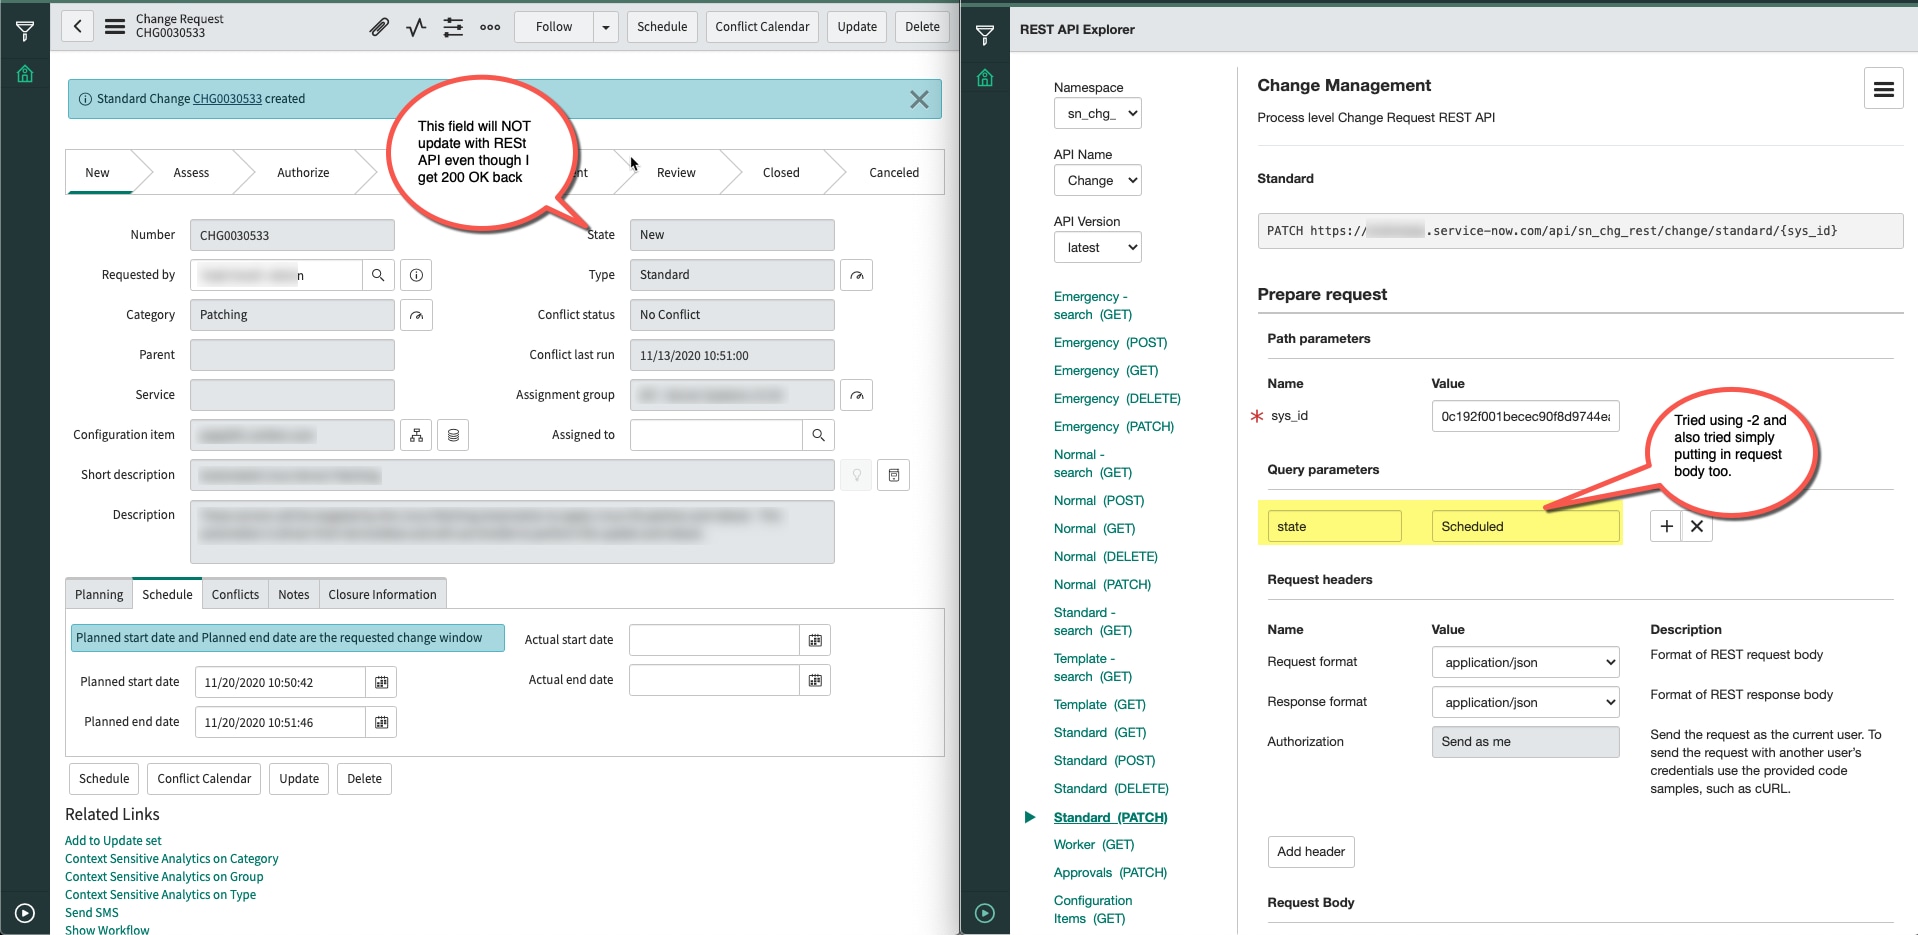The image size is (1918, 935).
Task: Open the API Version latest dropdown
Action: coord(1097,248)
